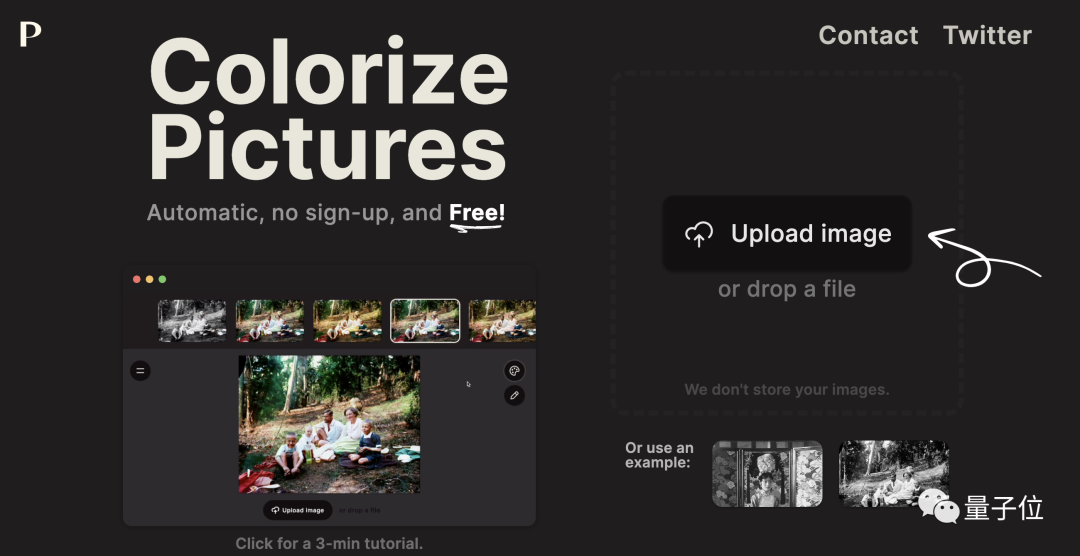Viewport: 1080px width, 556px height.
Task: Click the yellow window dot in preview
Action: (x=149, y=279)
